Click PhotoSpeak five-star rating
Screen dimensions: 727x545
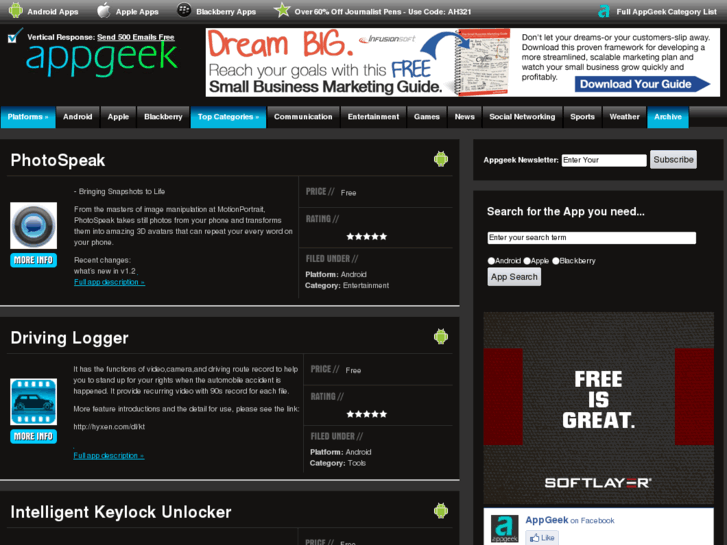(366, 237)
